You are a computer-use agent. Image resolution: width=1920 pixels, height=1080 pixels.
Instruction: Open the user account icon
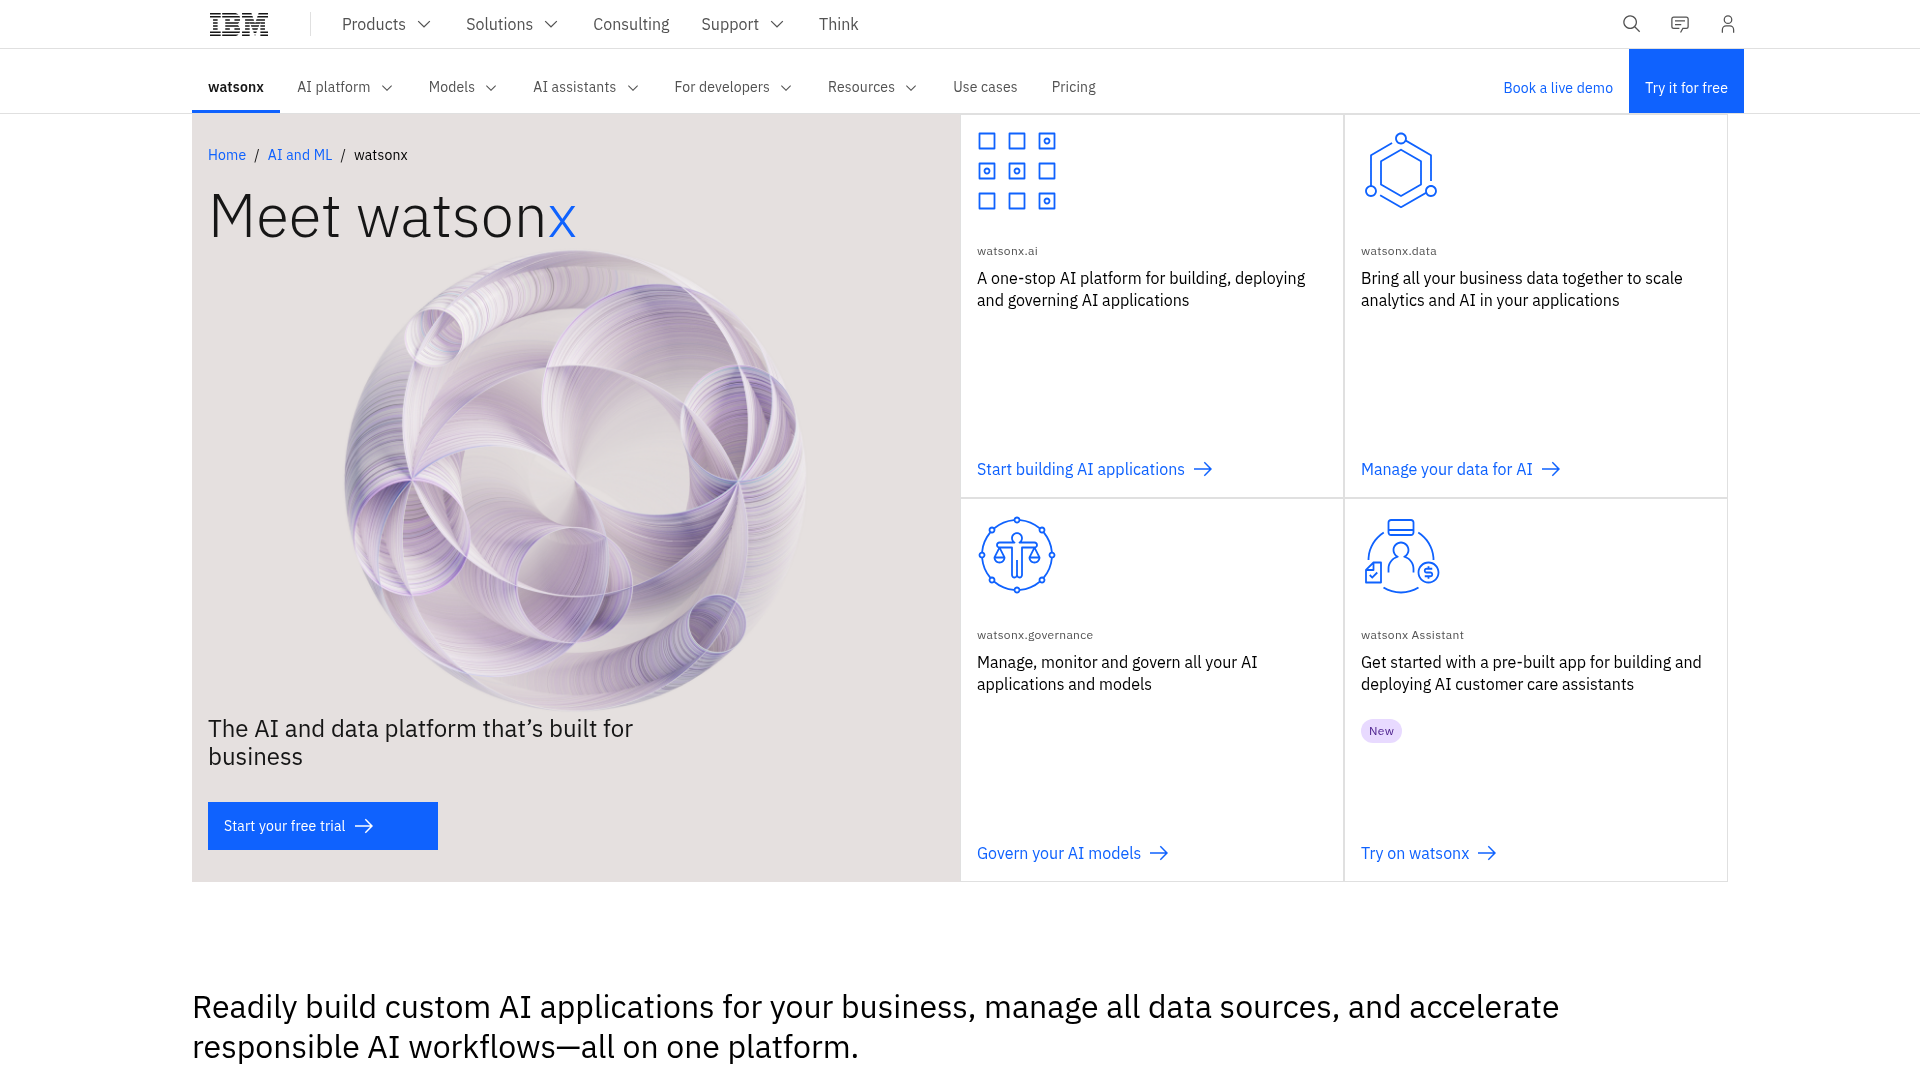[1727, 23]
